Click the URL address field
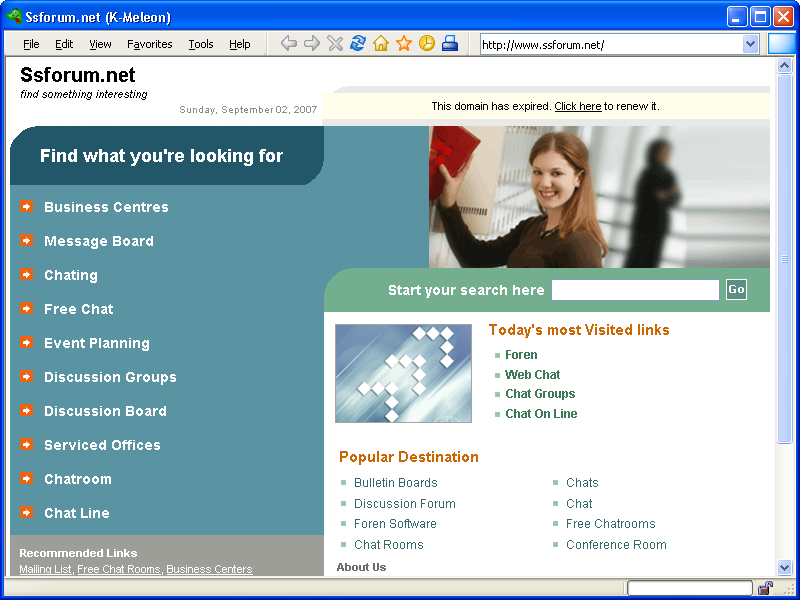The height and width of the screenshot is (600, 800). (611, 44)
